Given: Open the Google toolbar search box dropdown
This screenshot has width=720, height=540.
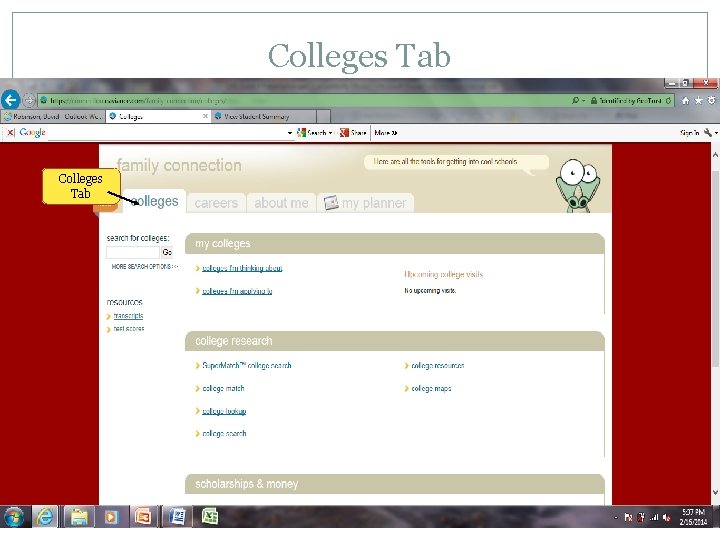Looking at the screenshot, I should coord(290,133).
